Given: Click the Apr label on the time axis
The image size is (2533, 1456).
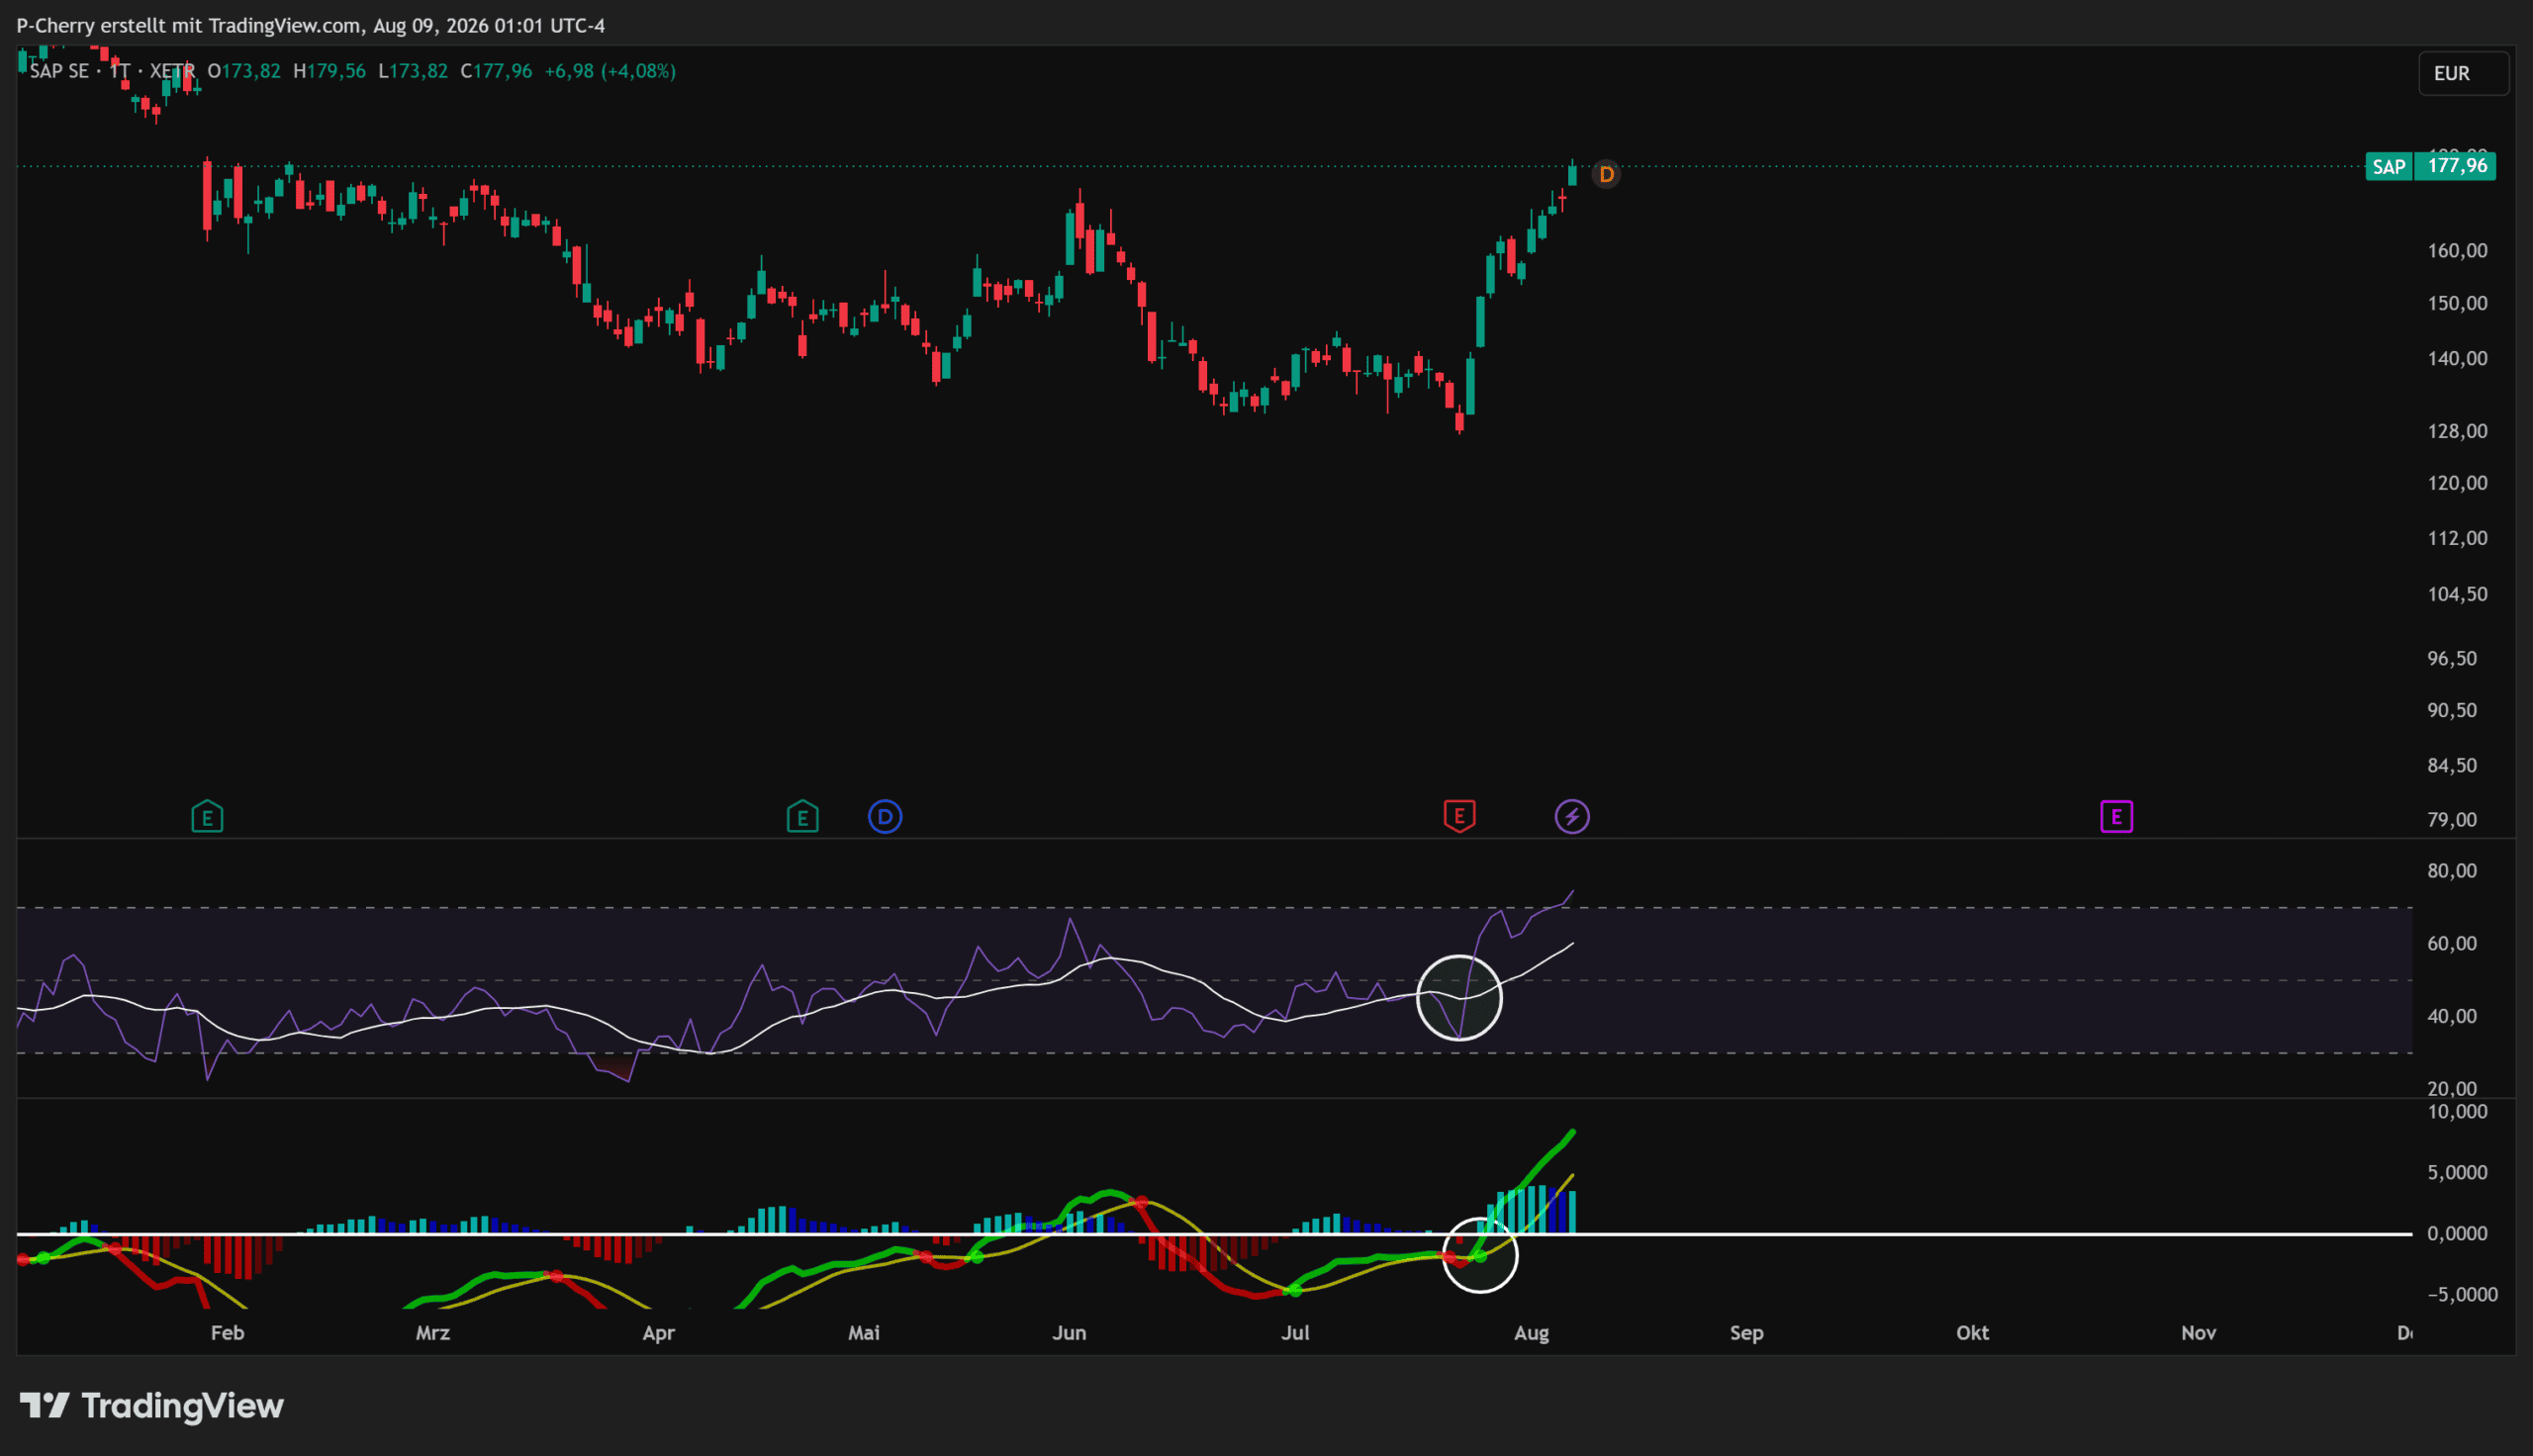Looking at the screenshot, I should pyautogui.click(x=659, y=1333).
